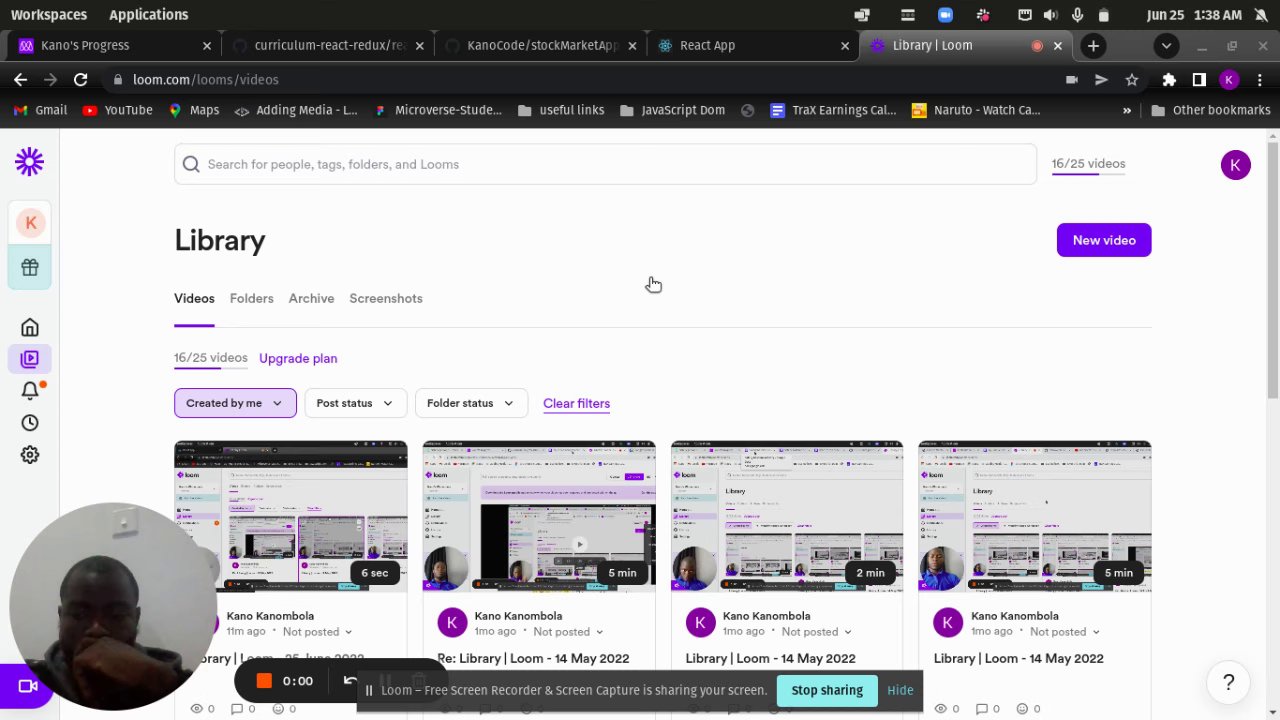Viewport: 1280px width, 720px height.
Task: Open the Chrome three-dot menu
Action: point(1260,79)
